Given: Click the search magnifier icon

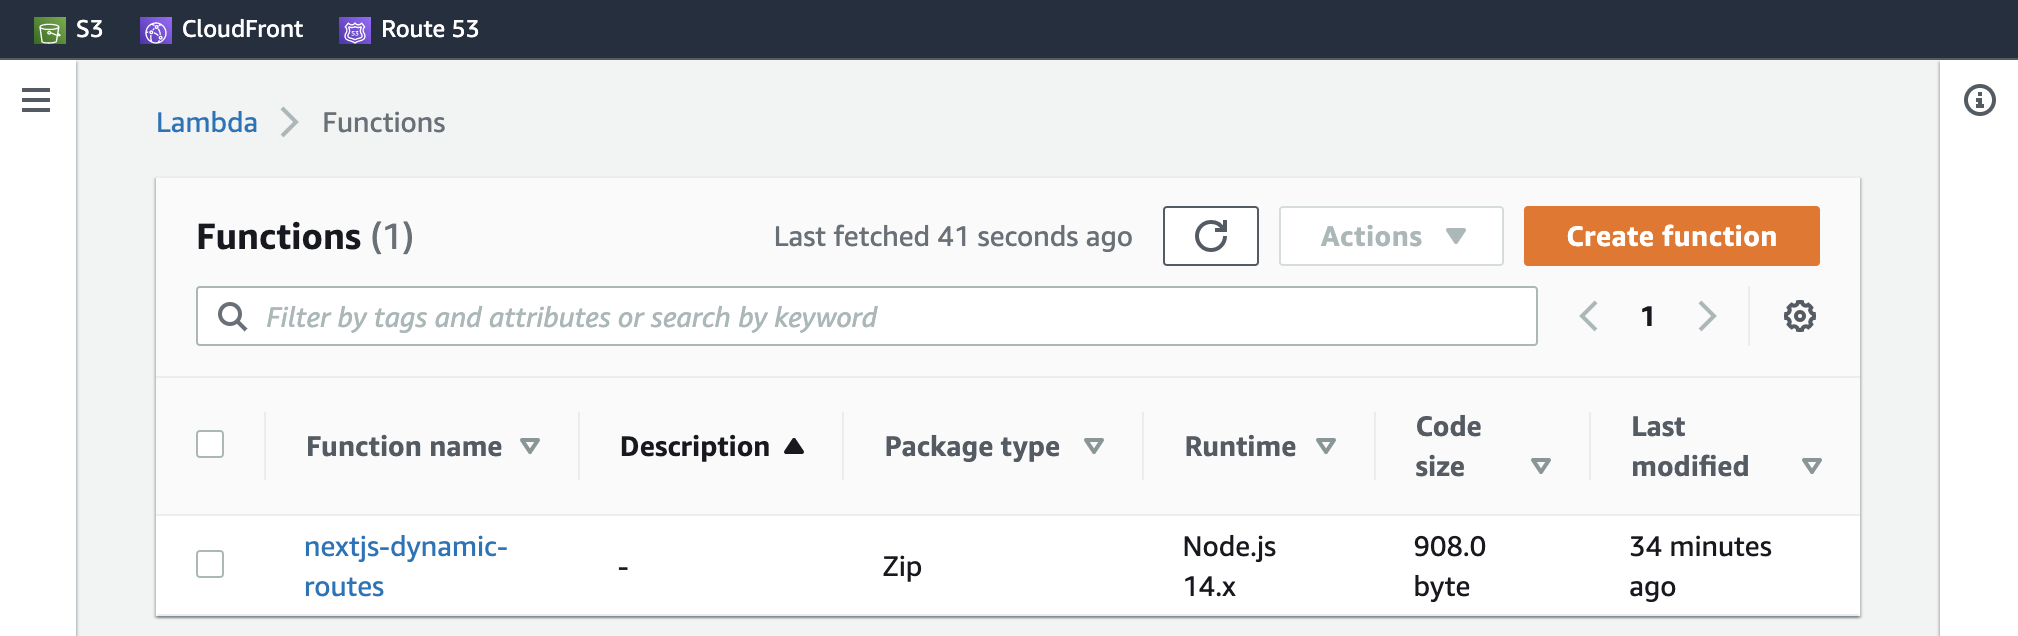Looking at the screenshot, I should 233,317.
